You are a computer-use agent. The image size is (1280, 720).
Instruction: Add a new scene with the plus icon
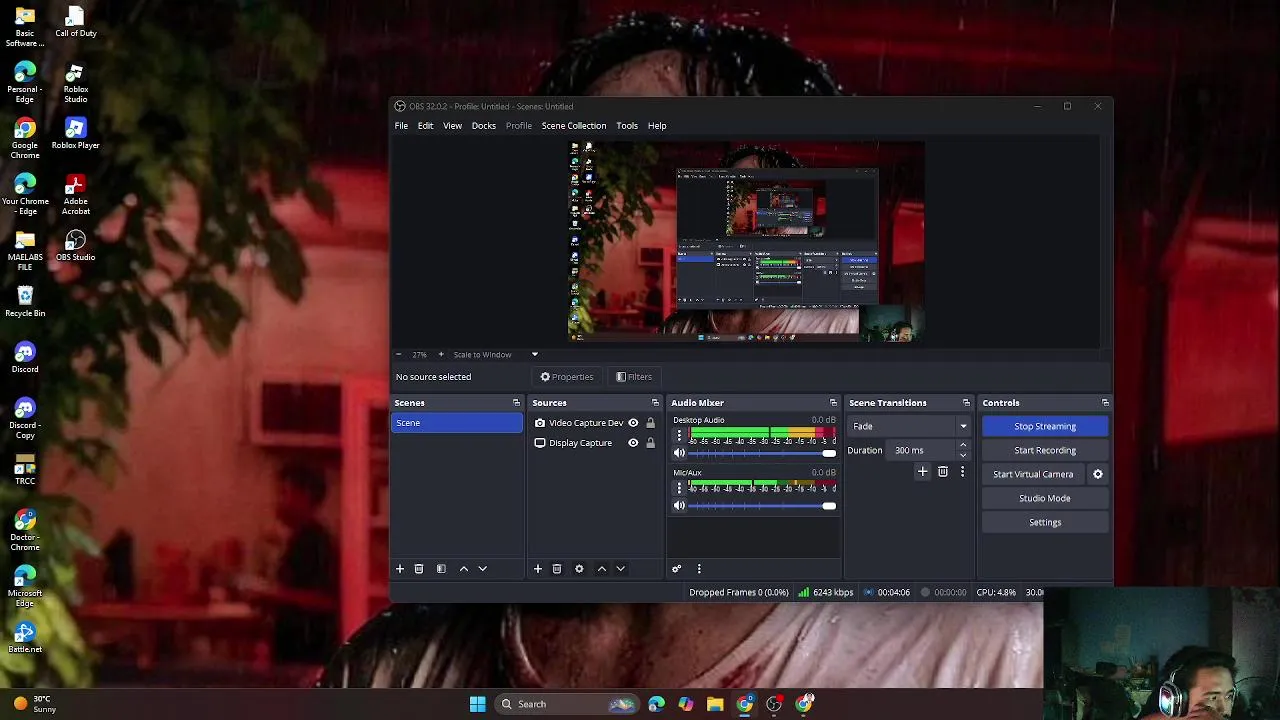(x=400, y=569)
